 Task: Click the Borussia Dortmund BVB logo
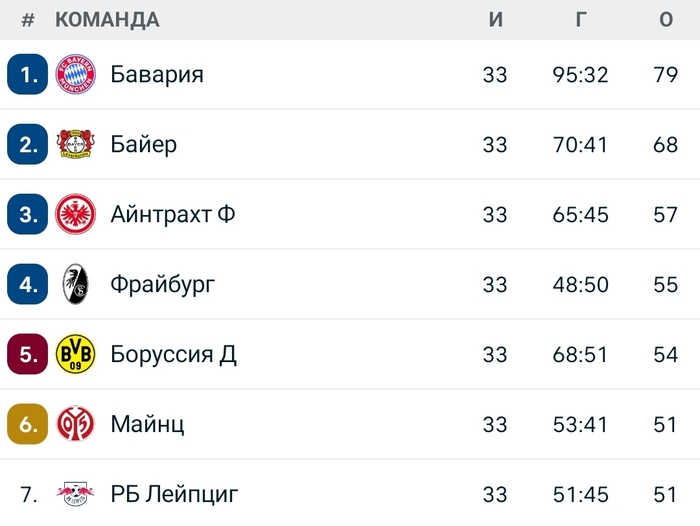tap(75, 354)
